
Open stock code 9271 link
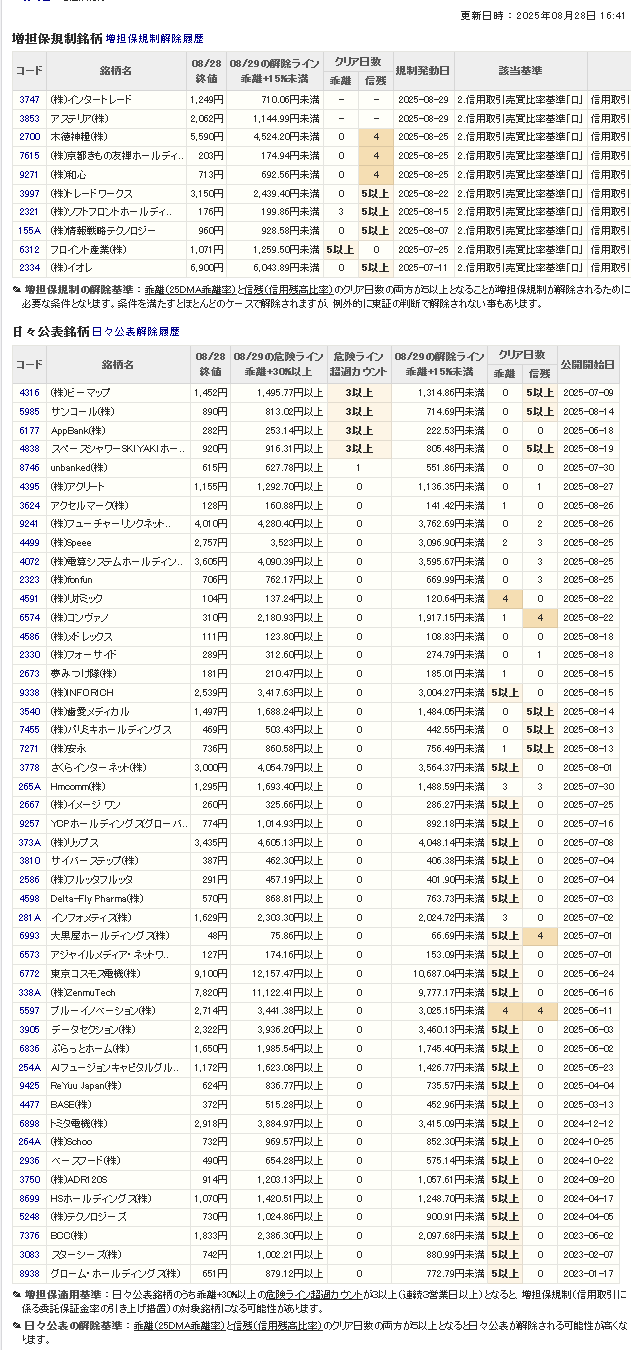coord(29,174)
